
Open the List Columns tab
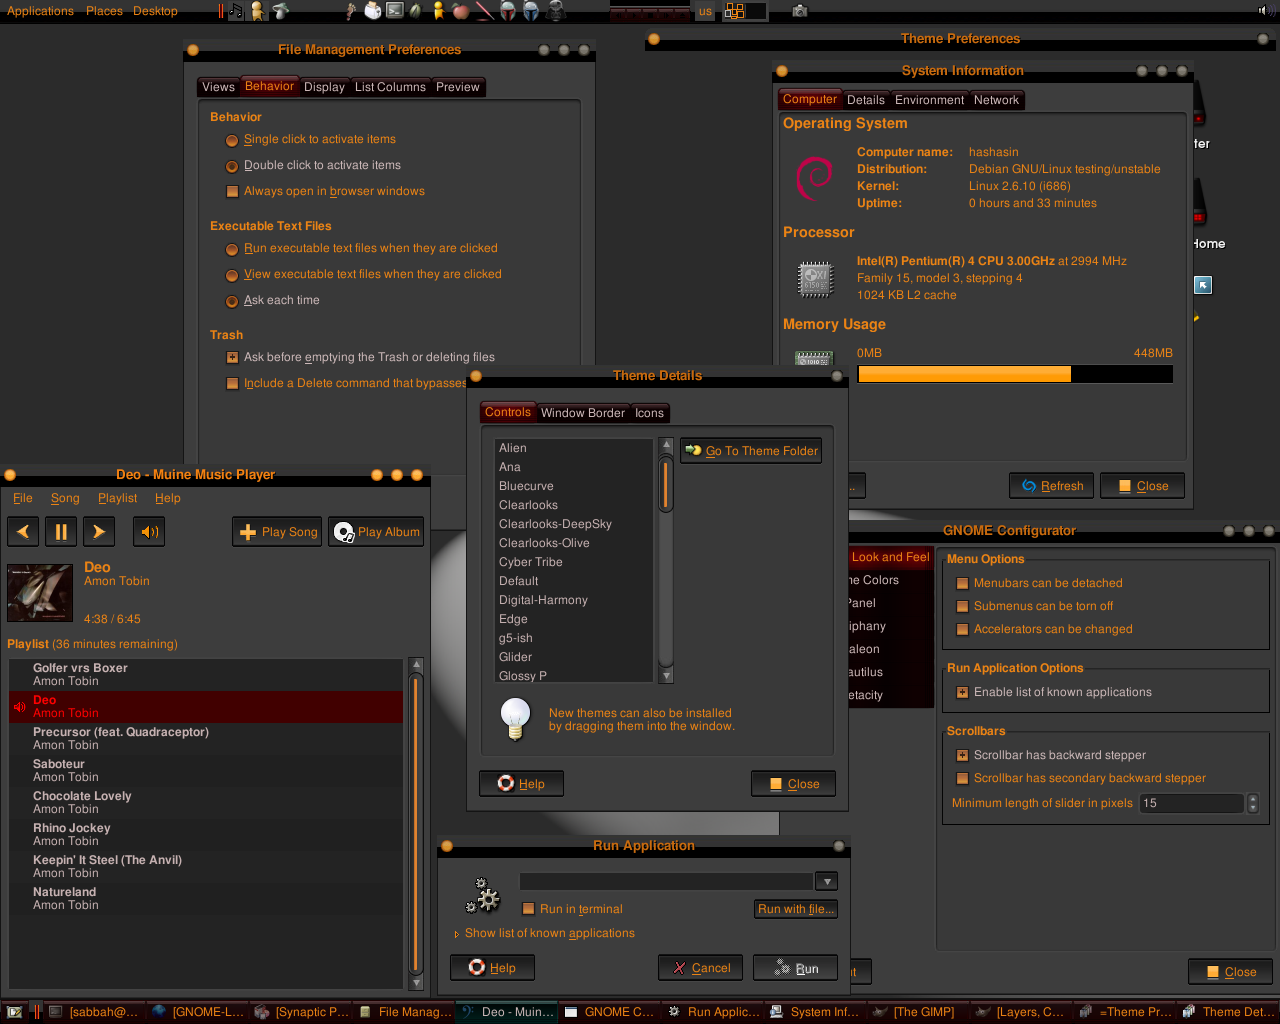coord(390,88)
